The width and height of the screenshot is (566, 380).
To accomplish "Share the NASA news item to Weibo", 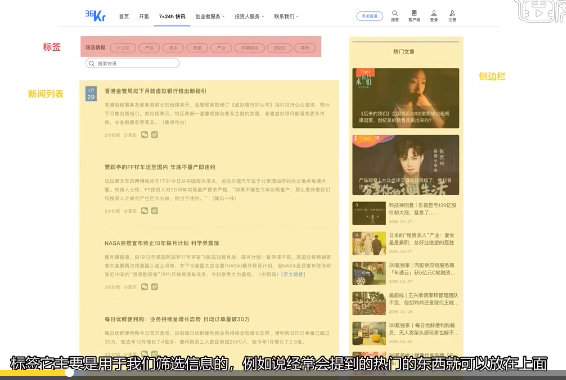I will pos(154,287).
